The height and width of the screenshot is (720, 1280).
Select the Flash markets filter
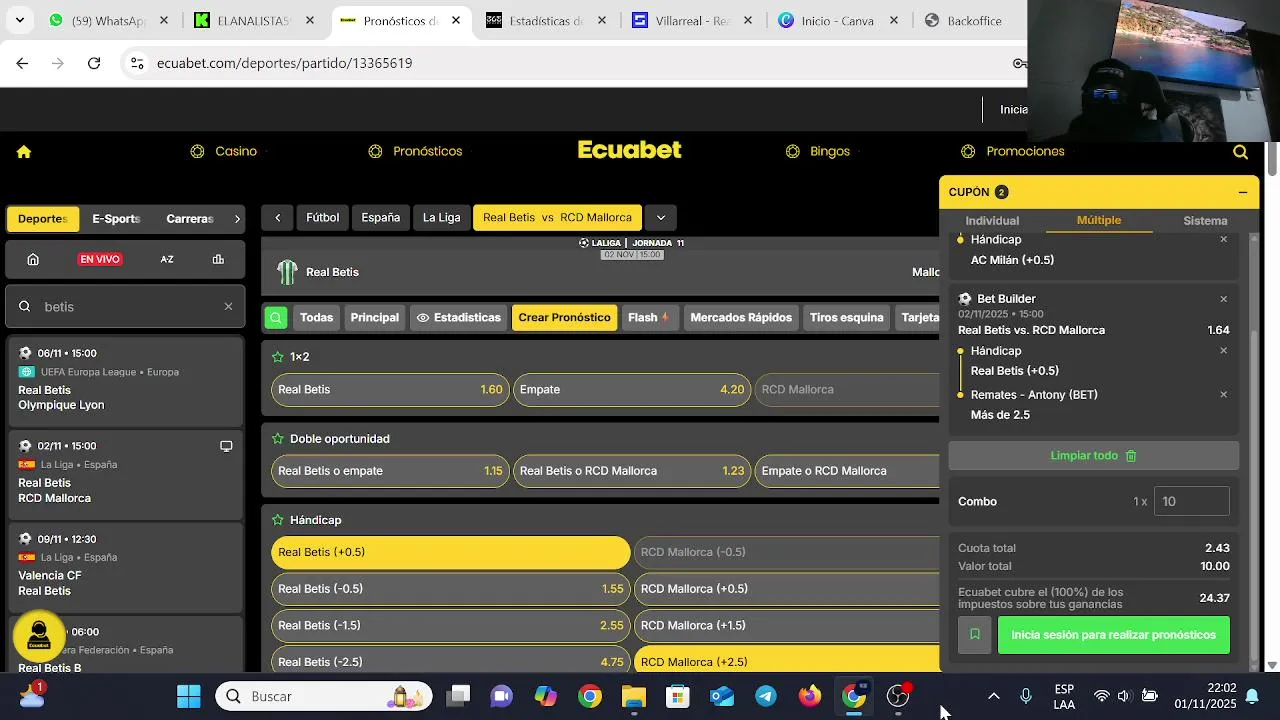(x=648, y=318)
